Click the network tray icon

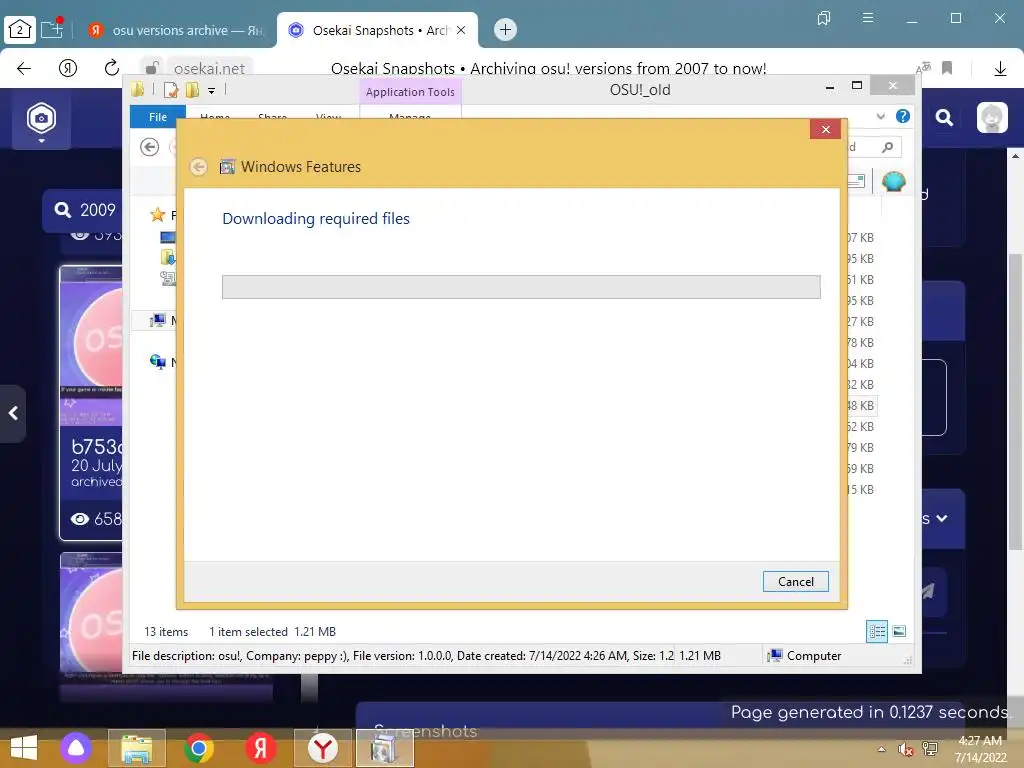pyautogui.click(x=929, y=749)
